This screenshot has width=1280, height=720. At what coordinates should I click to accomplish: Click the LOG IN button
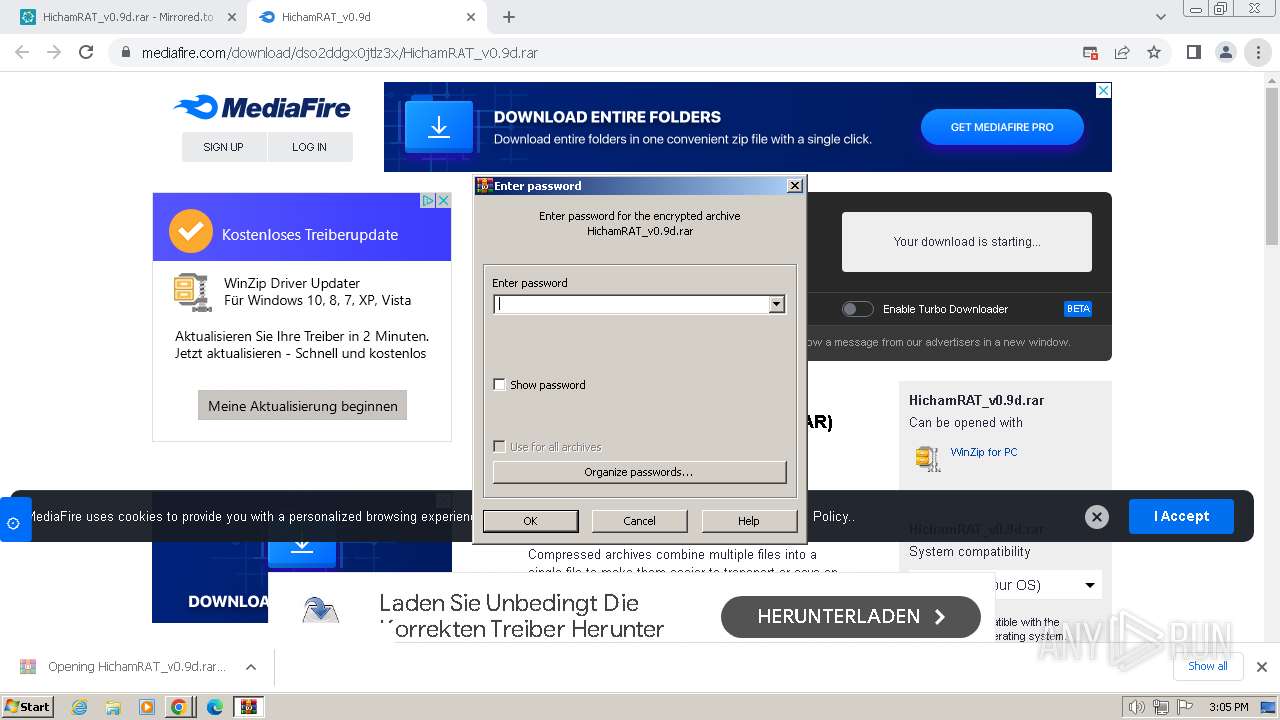(310, 147)
